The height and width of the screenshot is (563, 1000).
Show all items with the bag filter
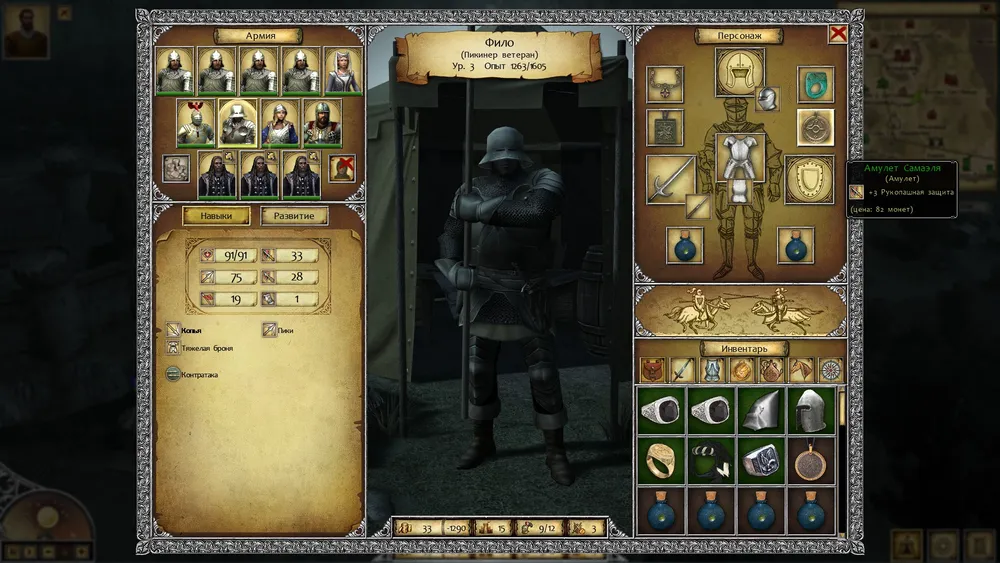[x=652, y=370]
